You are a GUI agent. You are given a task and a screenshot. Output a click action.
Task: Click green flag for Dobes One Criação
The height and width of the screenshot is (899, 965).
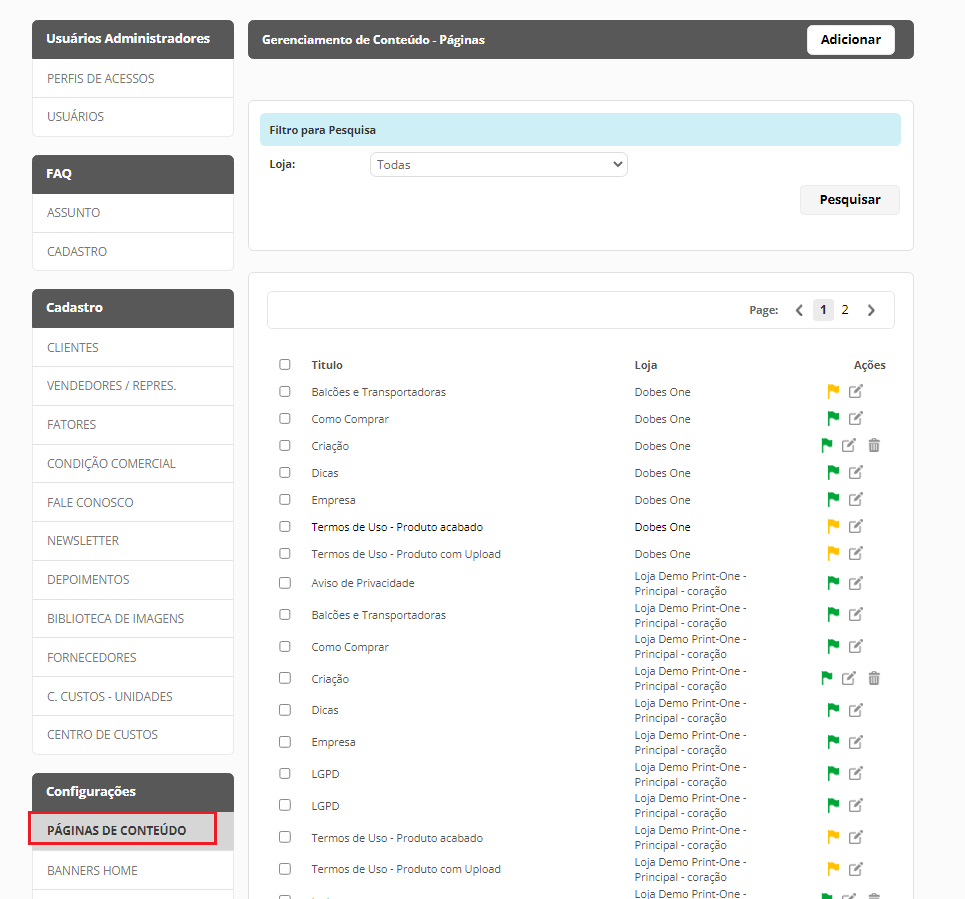click(x=827, y=446)
